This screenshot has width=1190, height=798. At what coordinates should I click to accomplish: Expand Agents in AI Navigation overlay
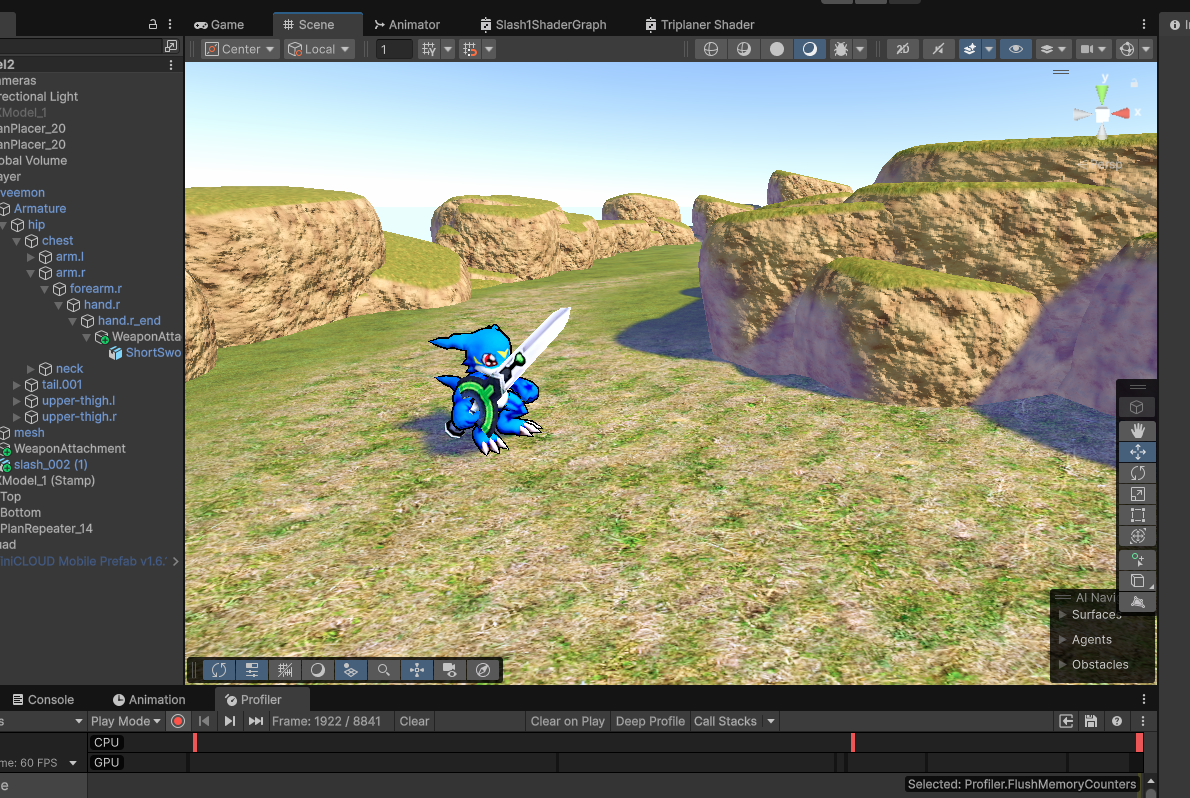pos(1062,639)
